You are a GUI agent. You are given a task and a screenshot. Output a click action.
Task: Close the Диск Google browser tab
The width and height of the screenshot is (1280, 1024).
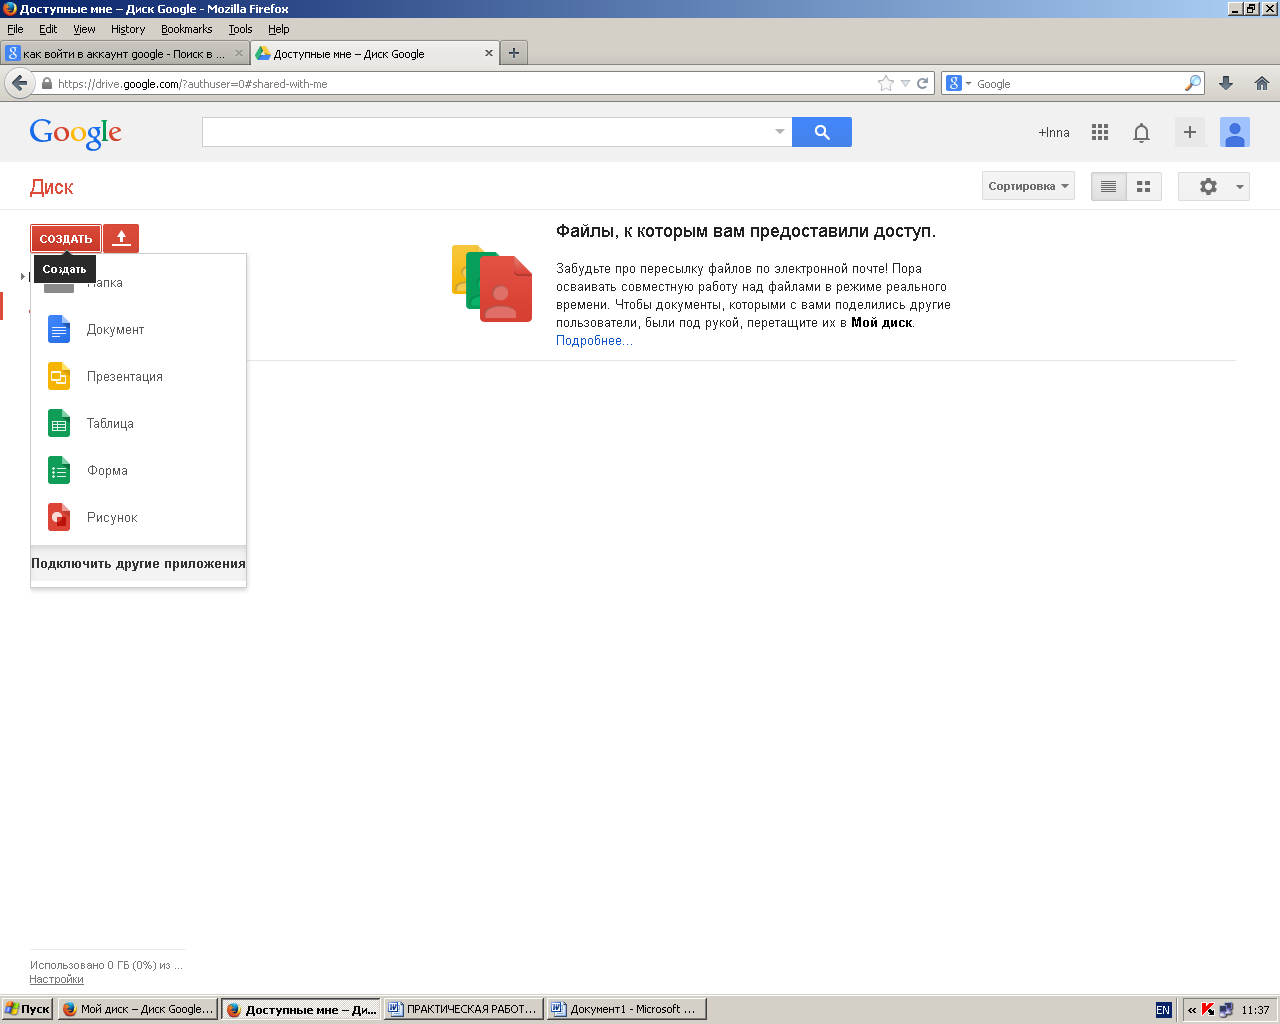tap(489, 53)
